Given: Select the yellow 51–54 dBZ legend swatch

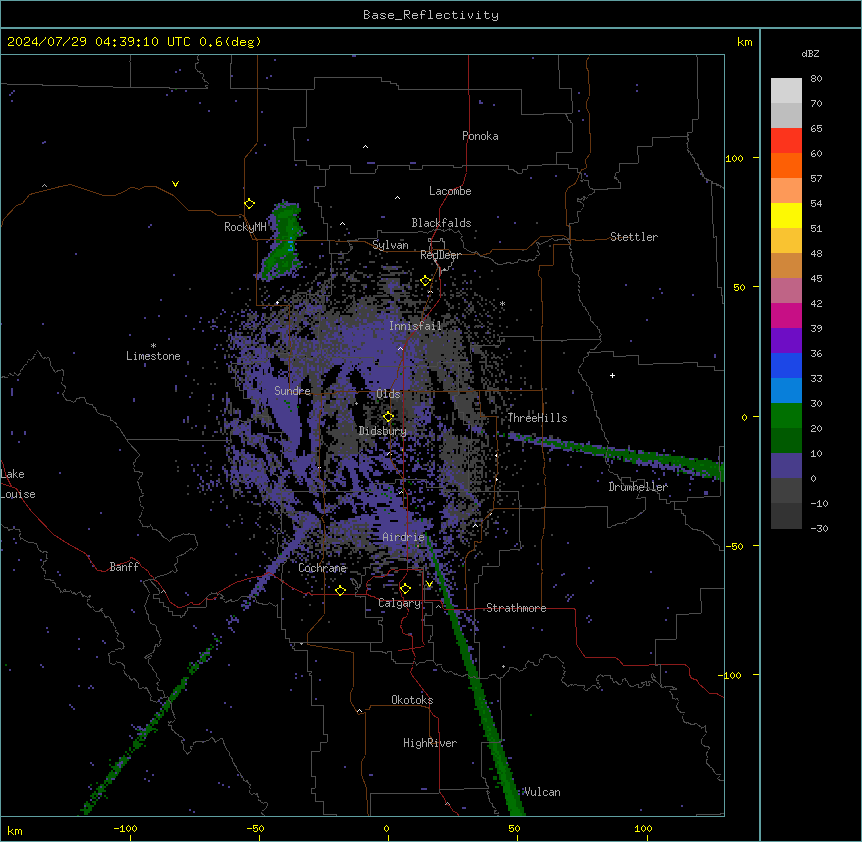Looking at the screenshot, I should (786, 215).
